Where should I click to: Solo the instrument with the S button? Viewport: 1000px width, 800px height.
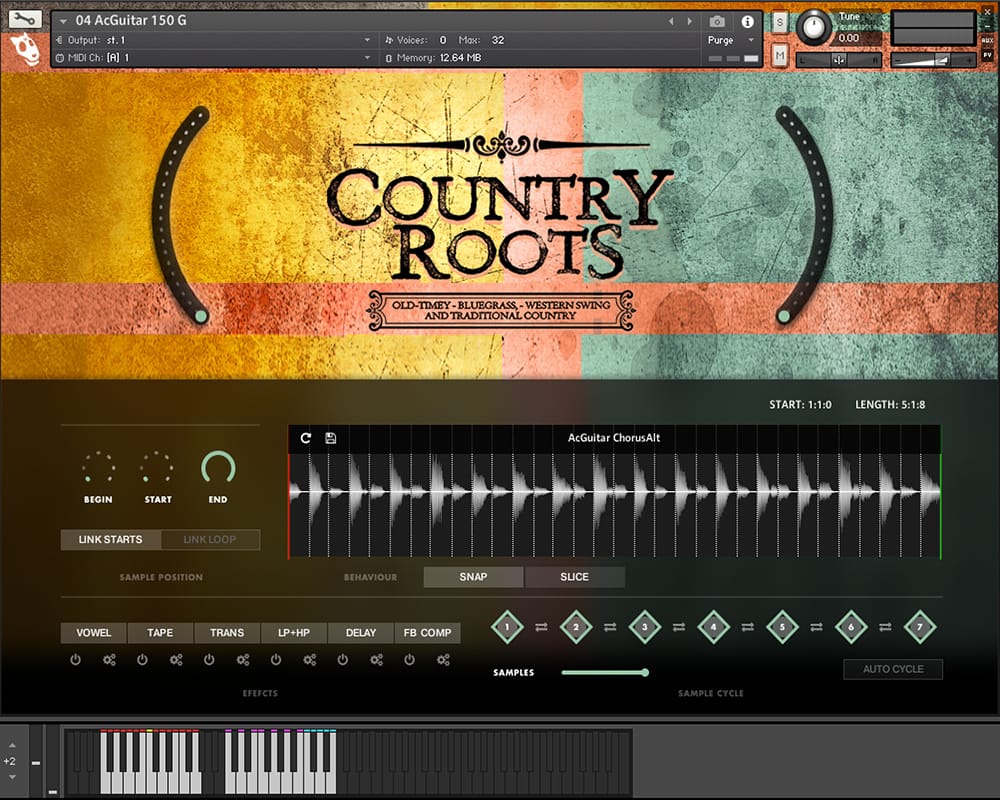[x=779, y=24]
